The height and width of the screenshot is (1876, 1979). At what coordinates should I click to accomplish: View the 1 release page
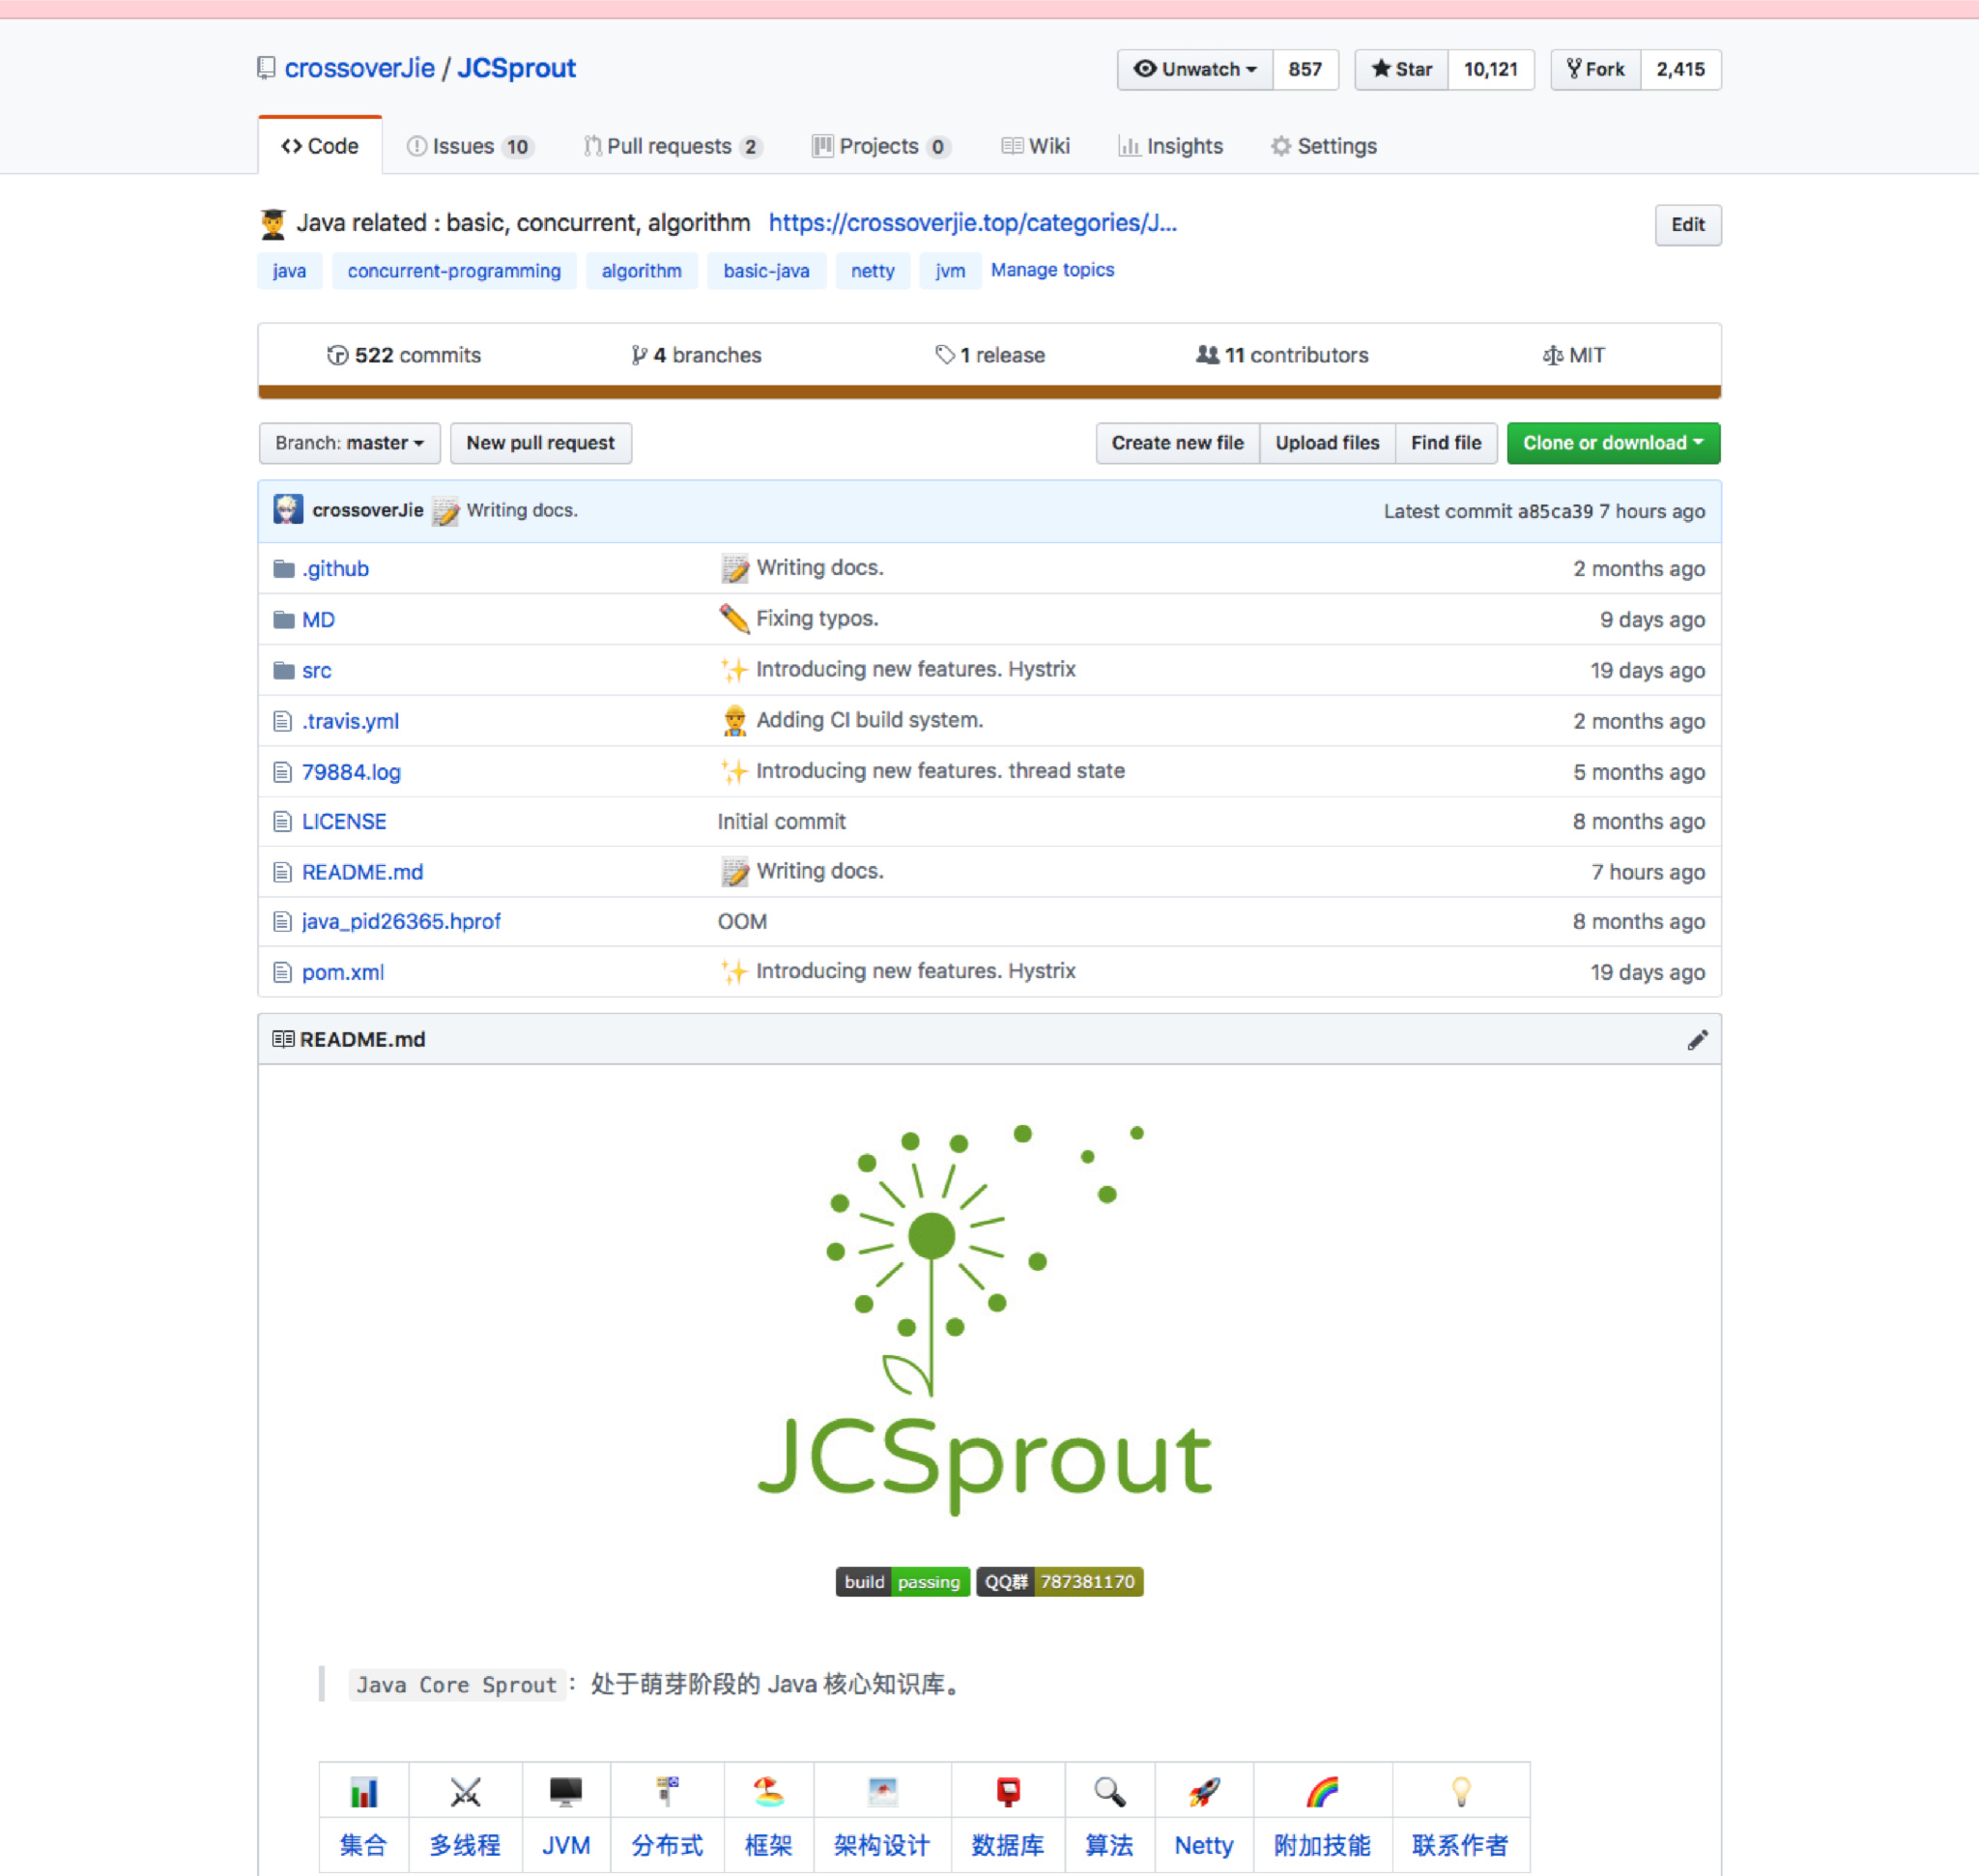pyautogui.click(x=990, y=355)
